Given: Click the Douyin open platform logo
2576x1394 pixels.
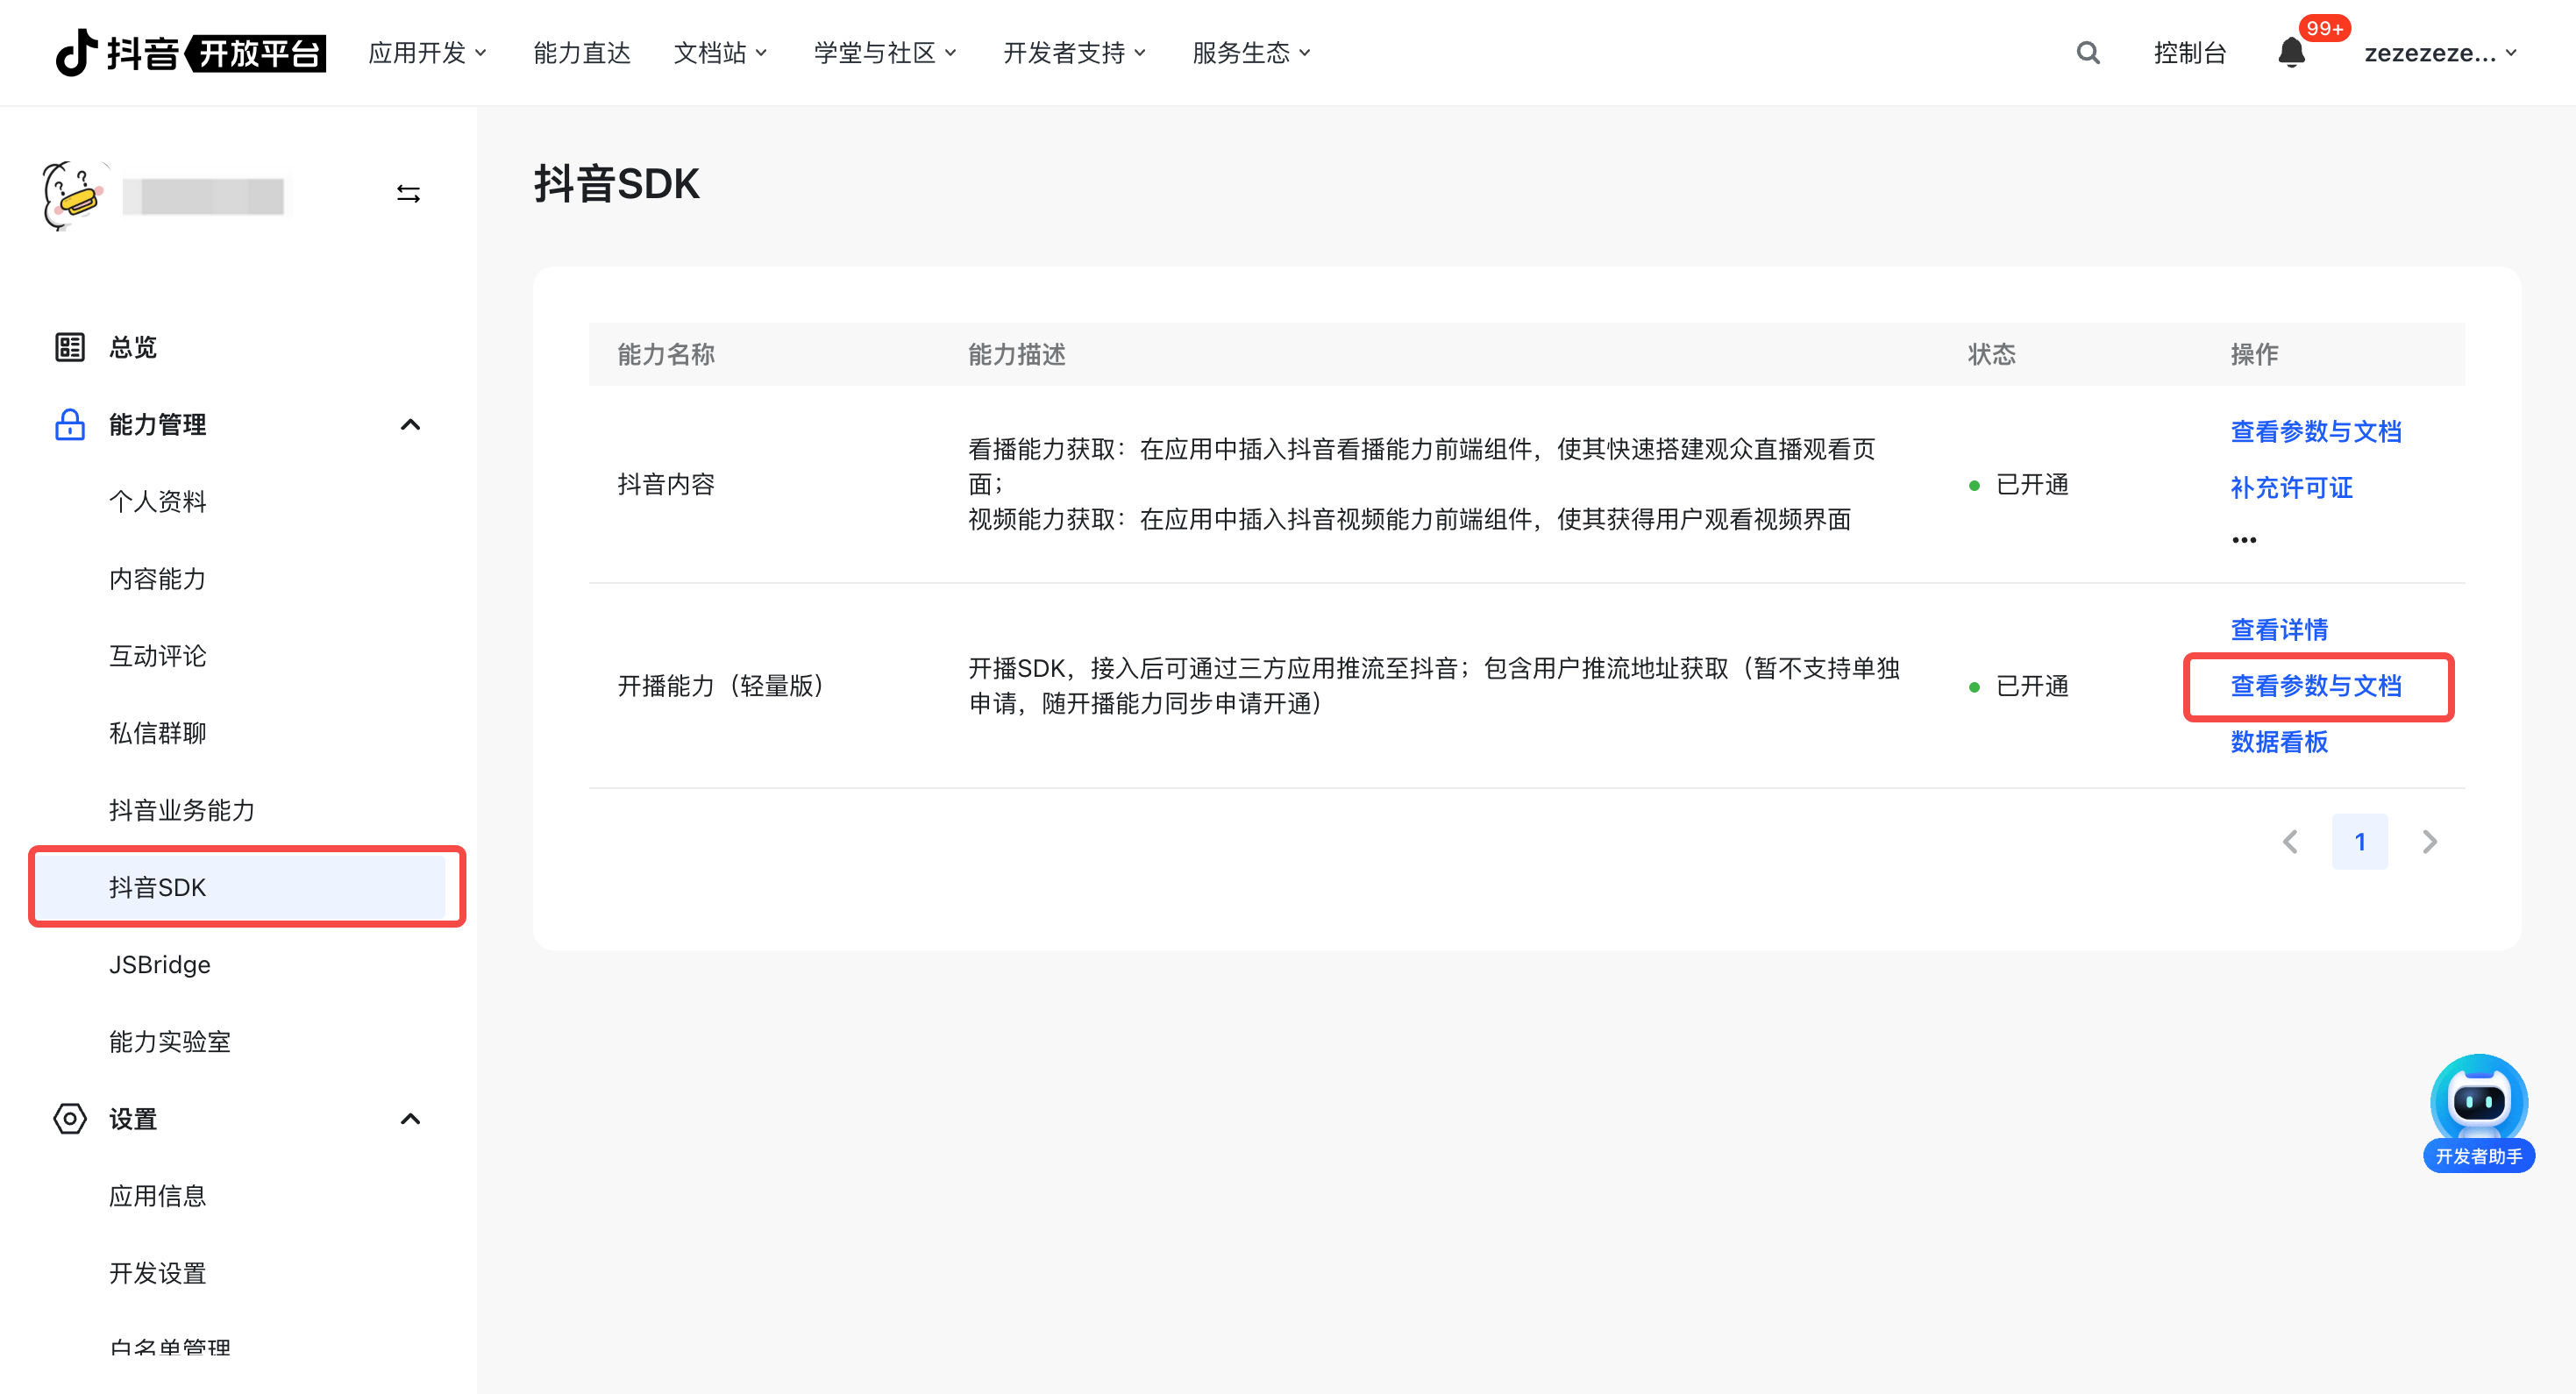Looking at the screenshot, I should (x=190, y=52).
